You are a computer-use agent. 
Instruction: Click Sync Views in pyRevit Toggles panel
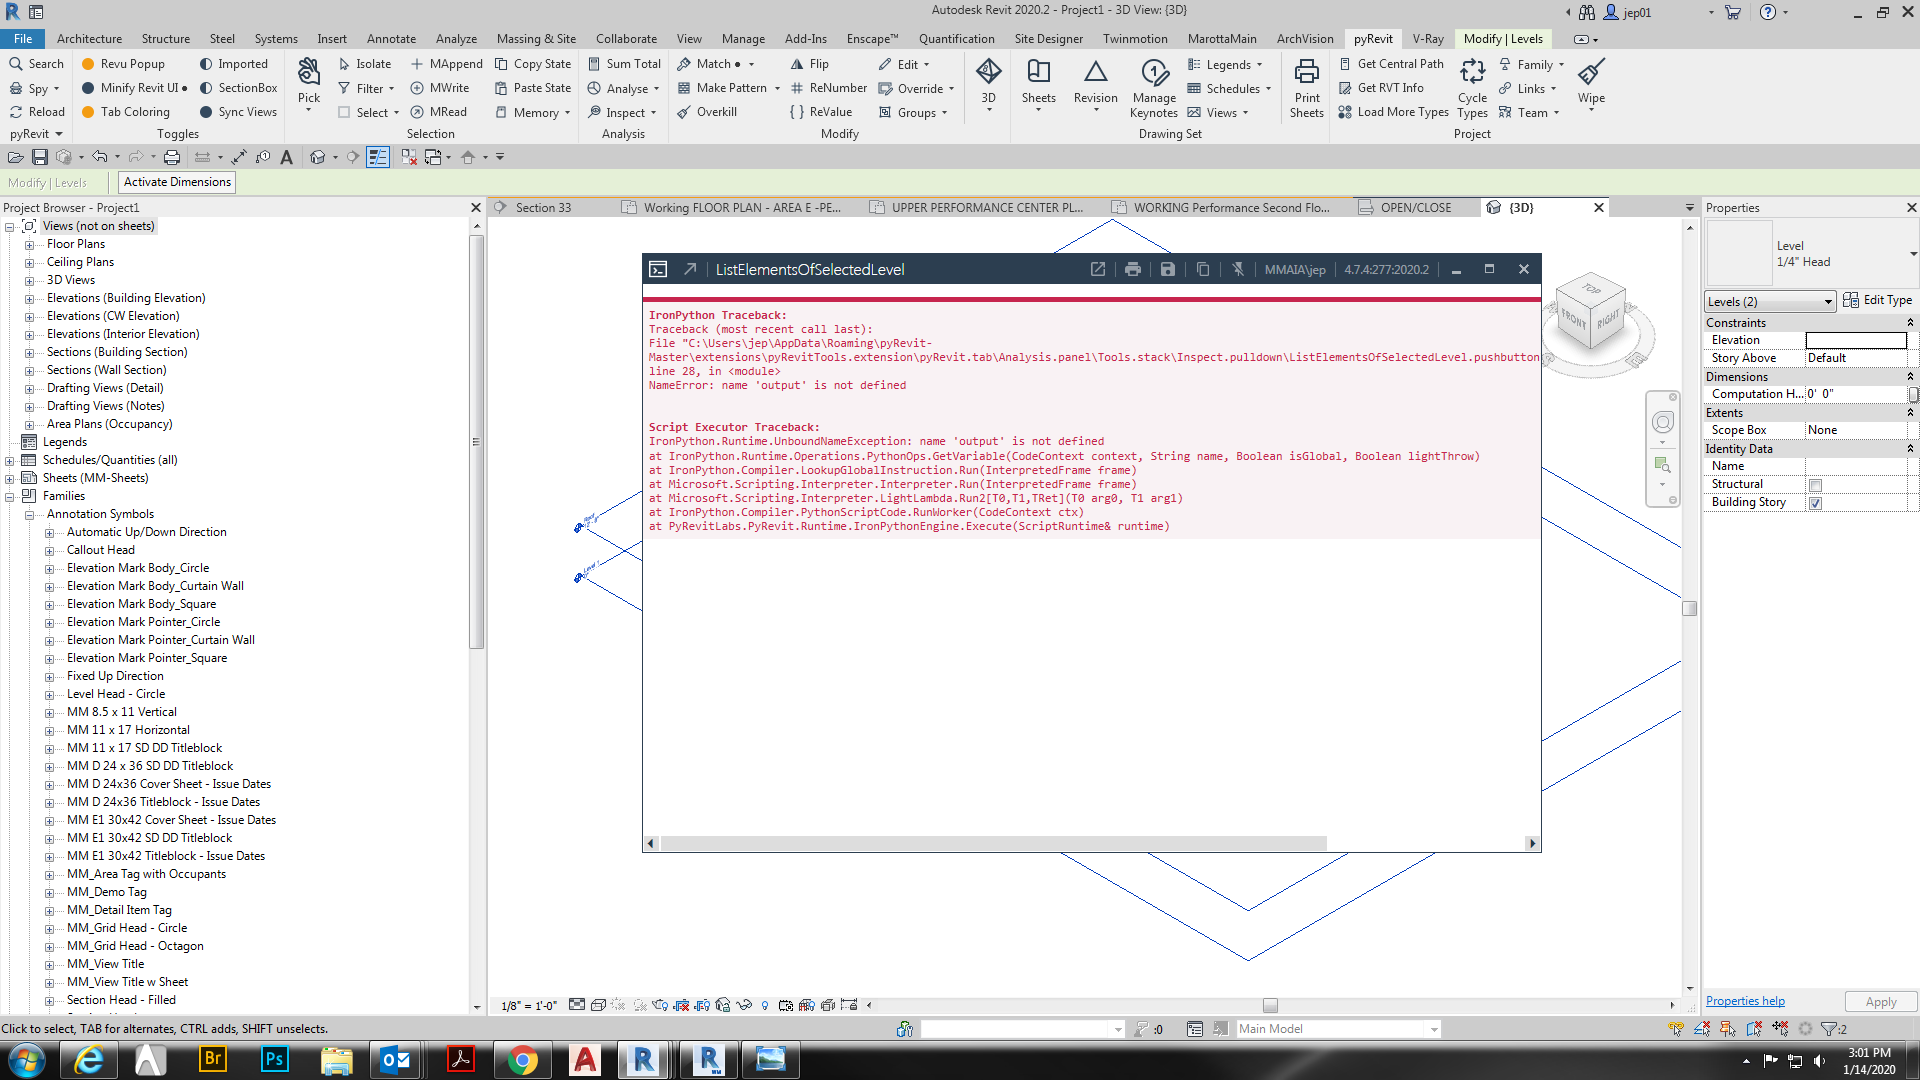tap(238, 112)
